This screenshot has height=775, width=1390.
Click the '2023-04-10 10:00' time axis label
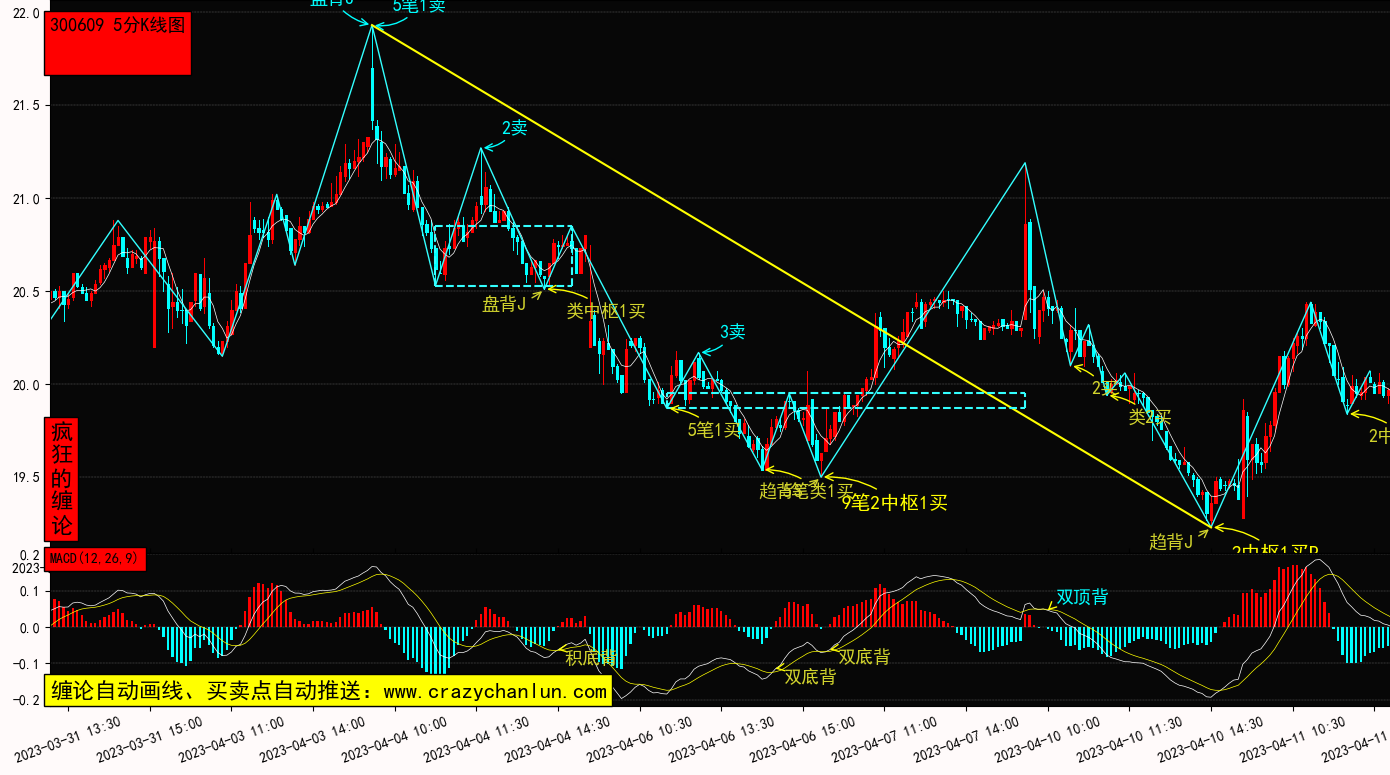click(1048, 738)
